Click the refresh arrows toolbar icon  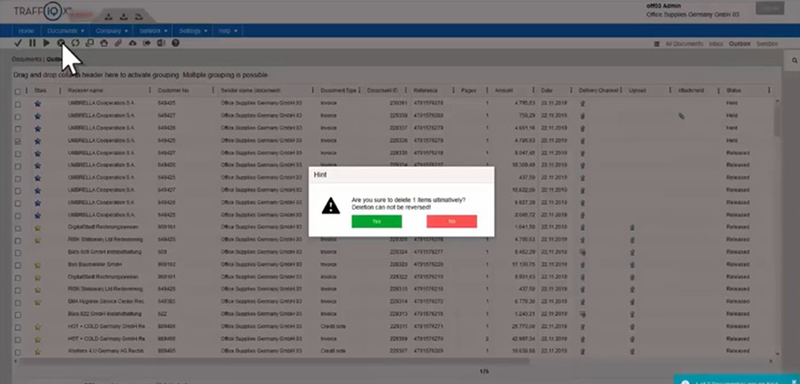tap(75, 43)
